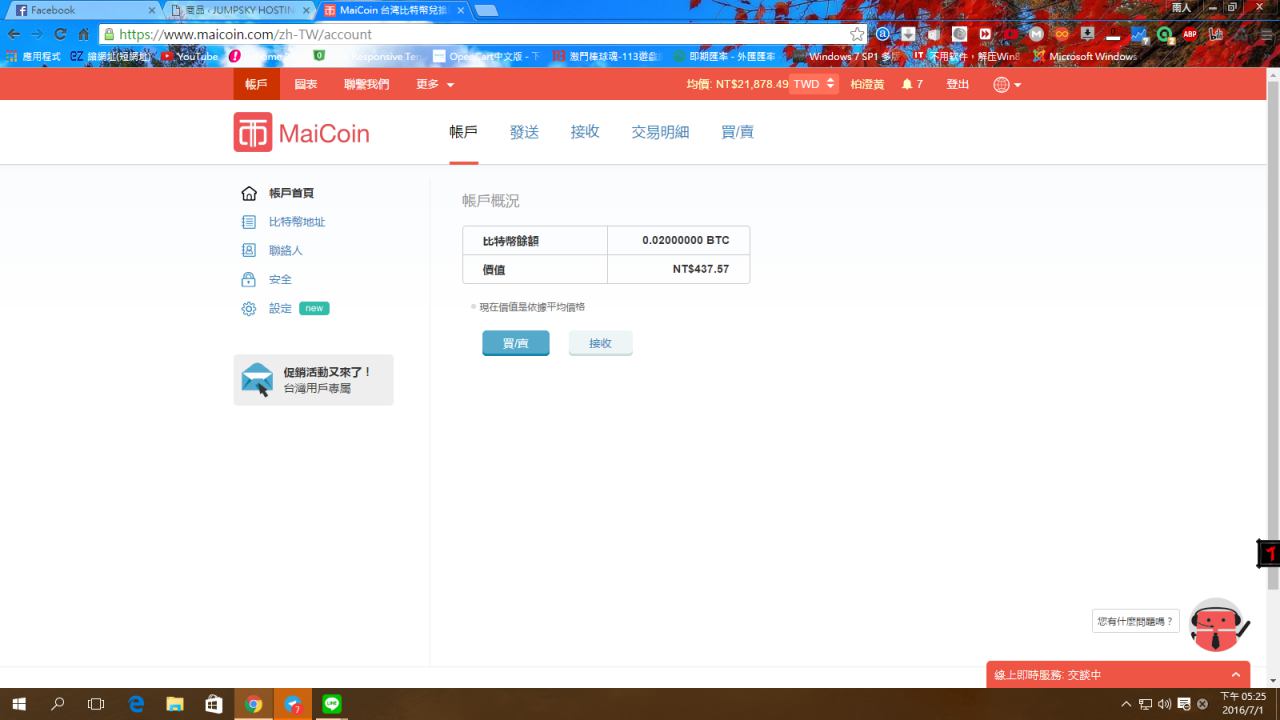This screenshot has height=720, width=1280.
Task: Click the chat mascot robot icon
Action: click(x=1215, y=625)
